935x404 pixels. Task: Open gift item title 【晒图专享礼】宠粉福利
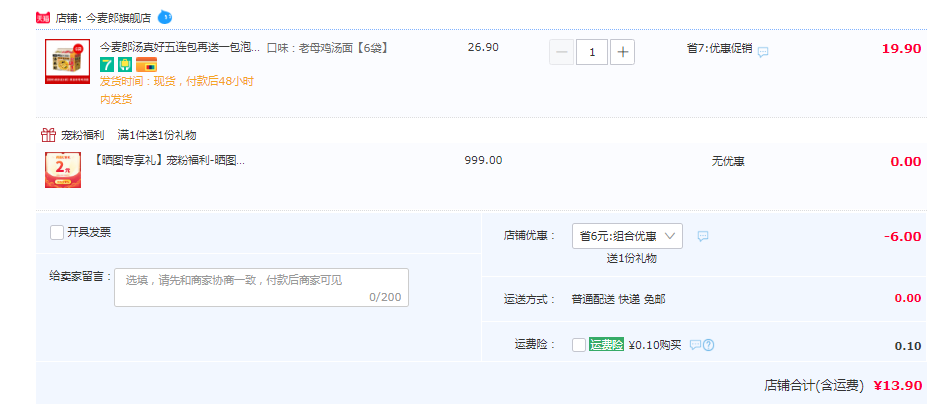(169, 160)
